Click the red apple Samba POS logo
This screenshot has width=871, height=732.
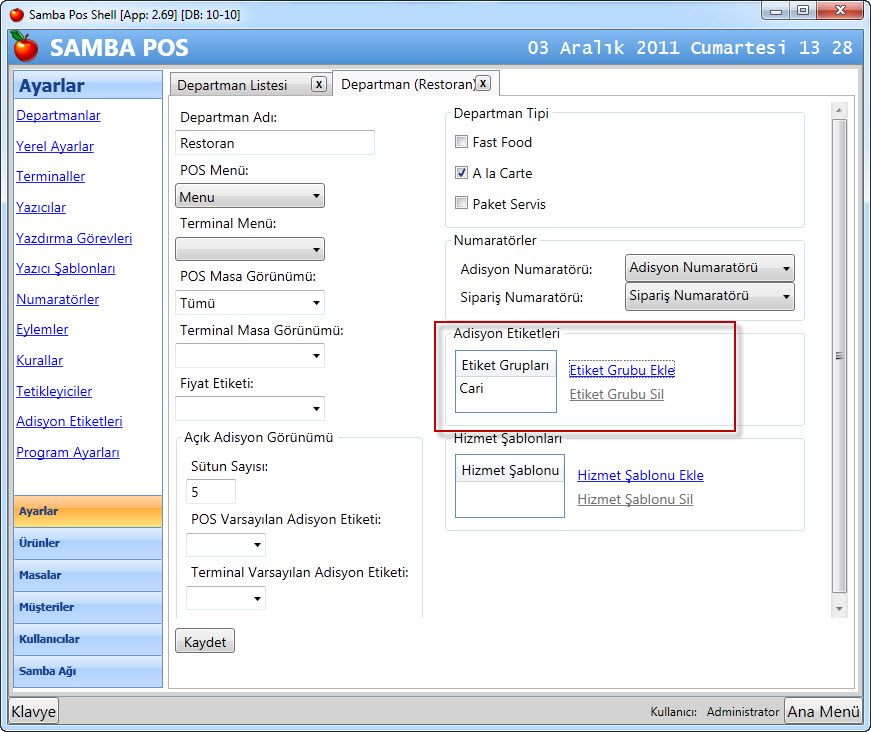tap(26, 47)
